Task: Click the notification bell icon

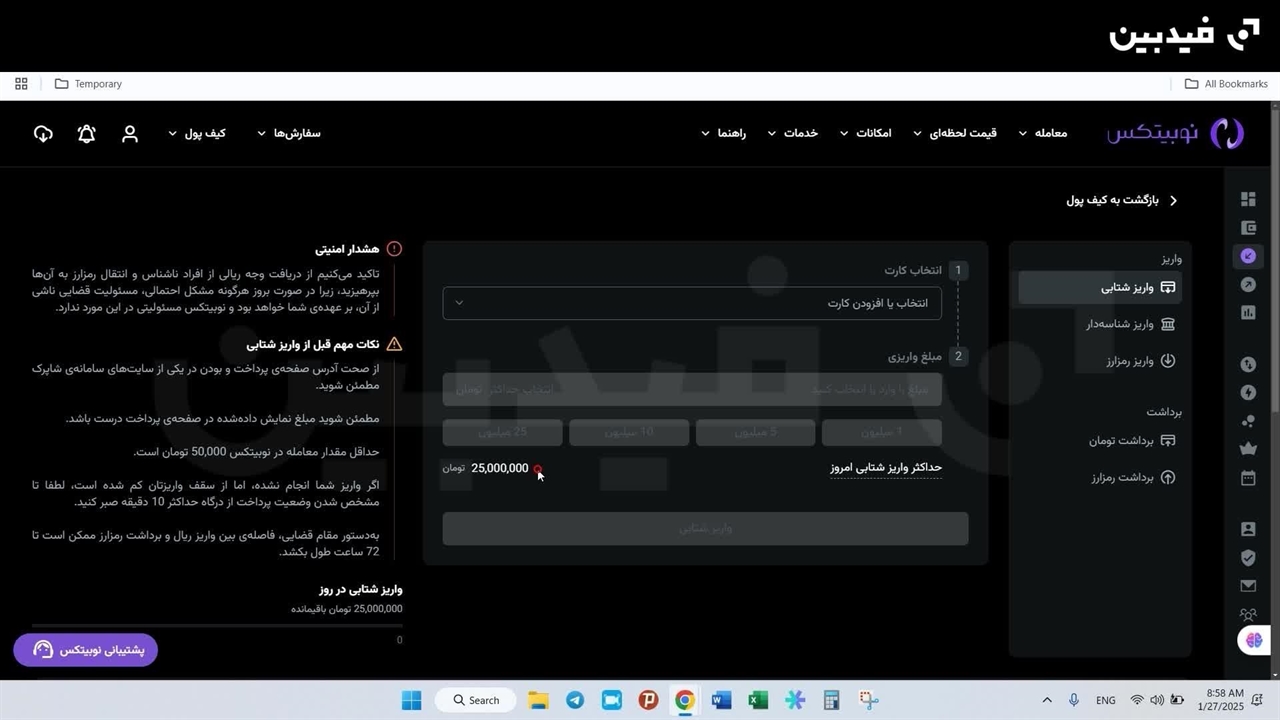Action: (87, 134)
